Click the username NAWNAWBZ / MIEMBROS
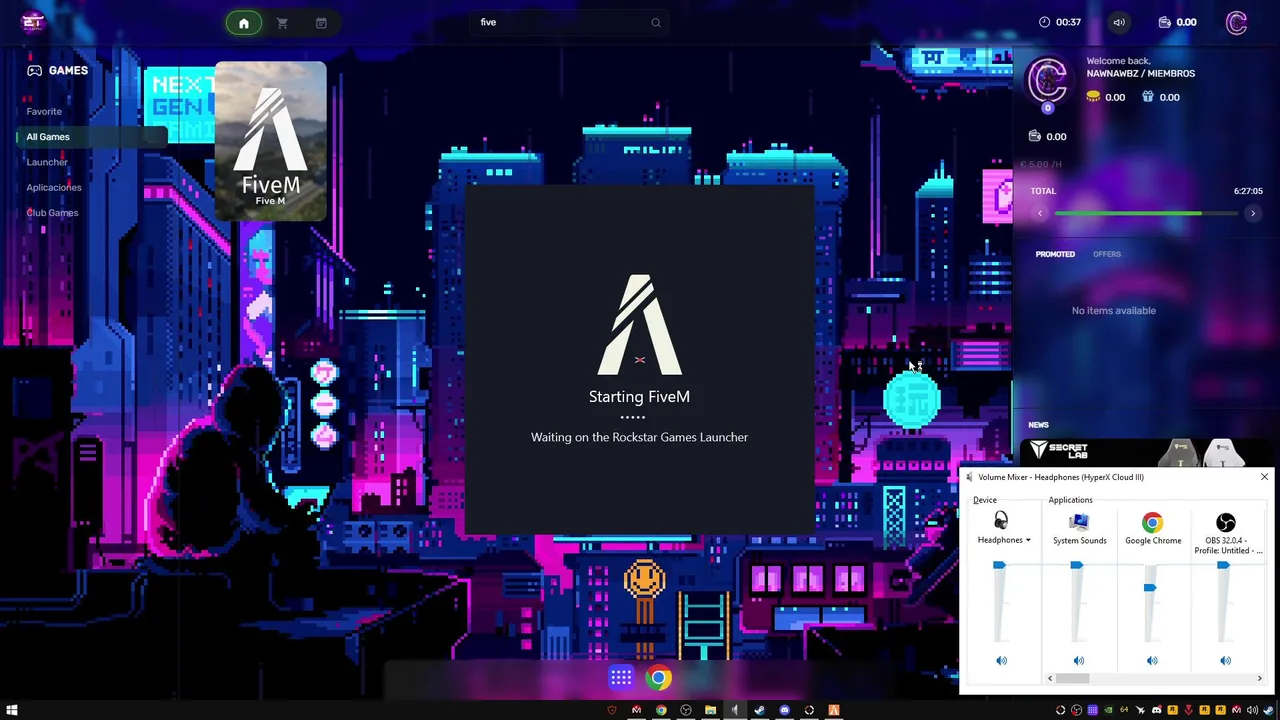 pyautogui.click(x=1141, y=73)
